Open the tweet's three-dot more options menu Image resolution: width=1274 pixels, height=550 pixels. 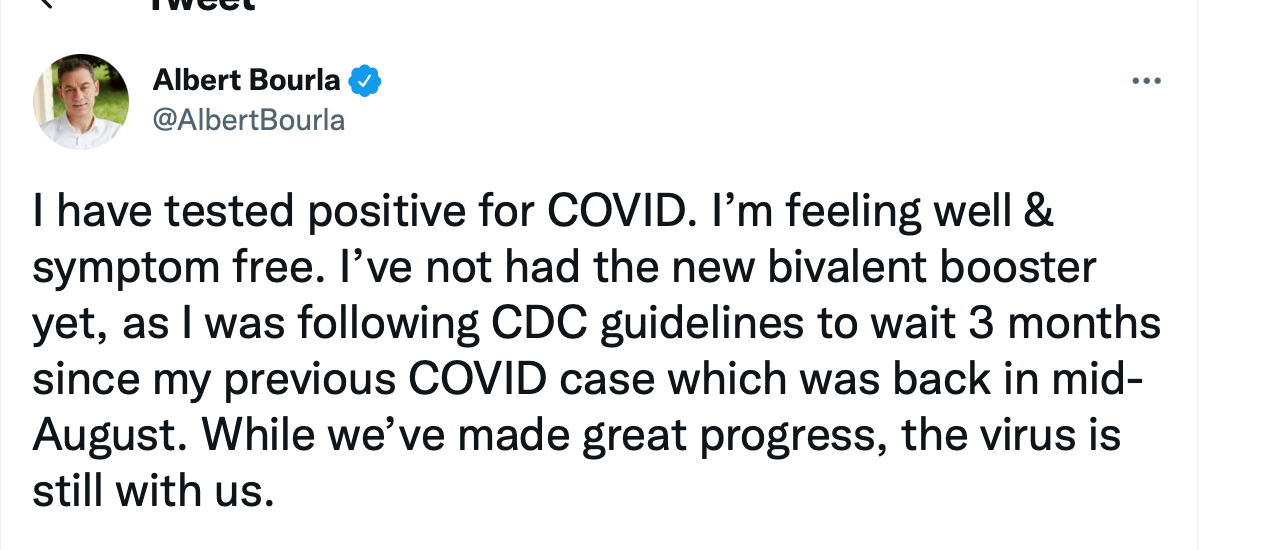[1147, 81]
